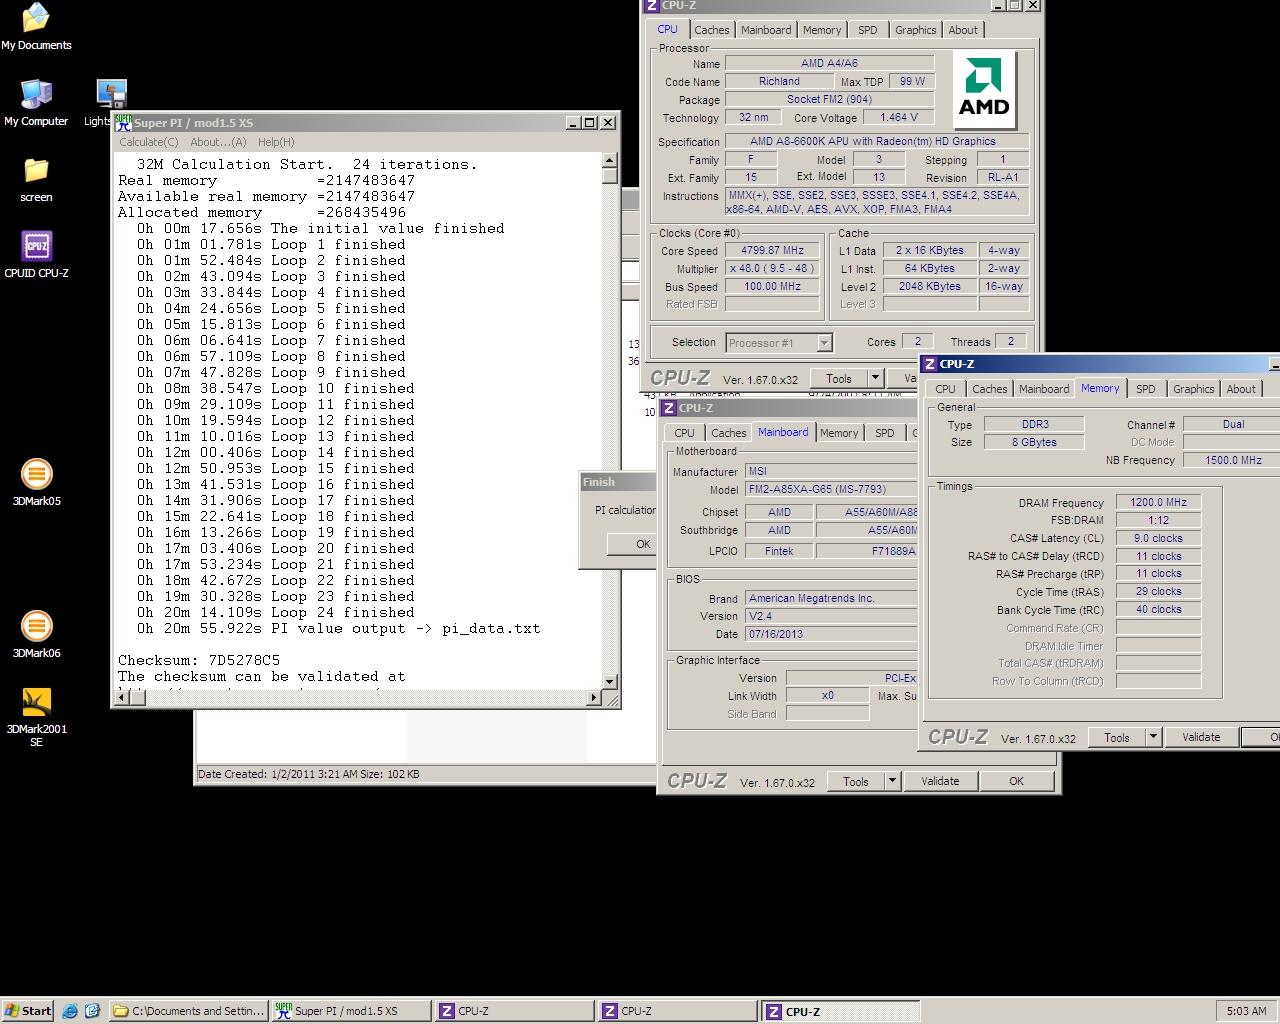Click Core Speed value 4799.87 MHz

pos(772,251)
